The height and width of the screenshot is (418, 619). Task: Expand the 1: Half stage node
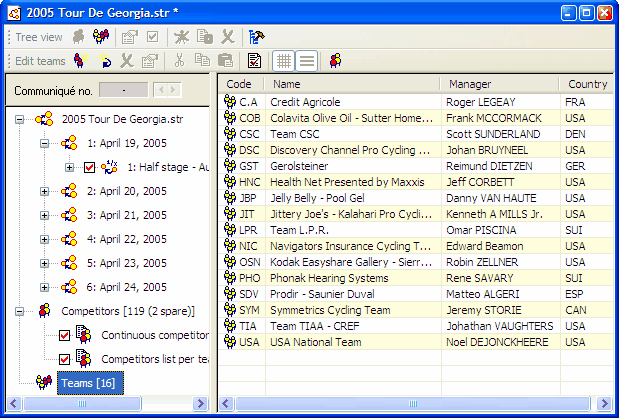[x=69, y=167]
